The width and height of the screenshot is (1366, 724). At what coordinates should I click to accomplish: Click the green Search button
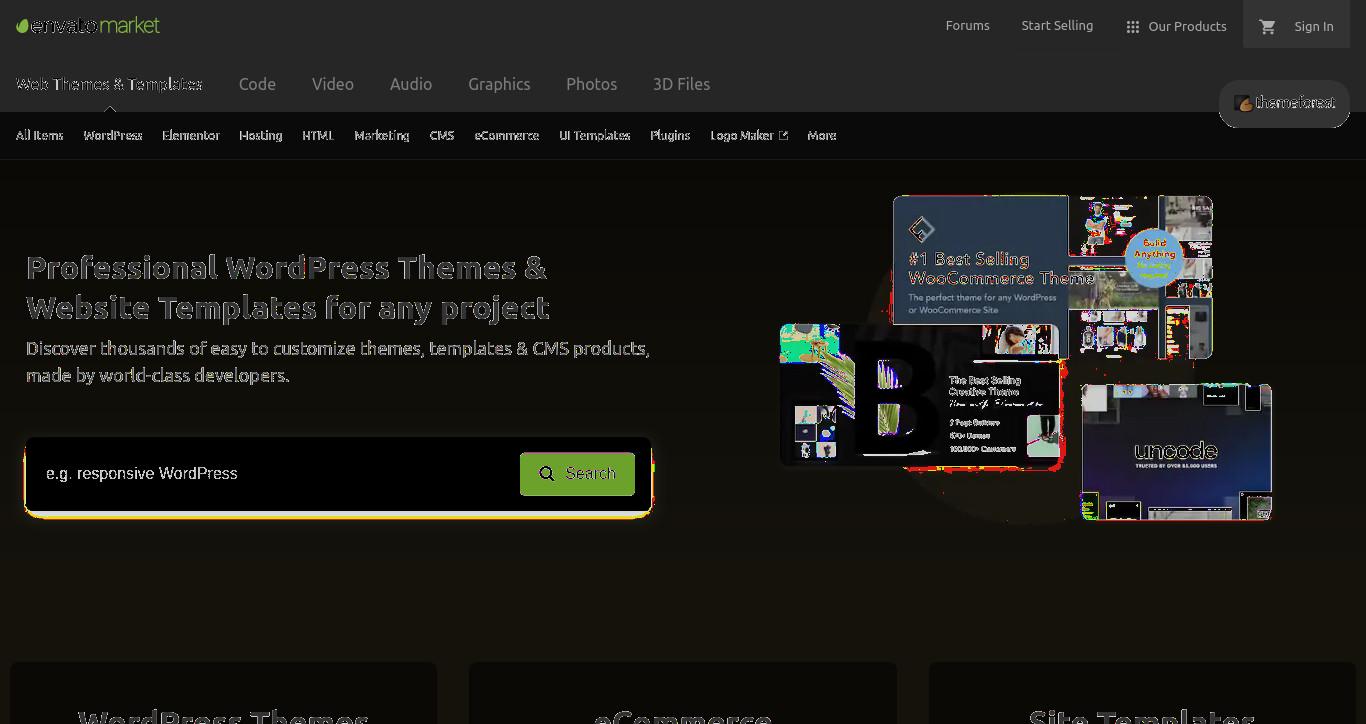[x=577, y=474]
